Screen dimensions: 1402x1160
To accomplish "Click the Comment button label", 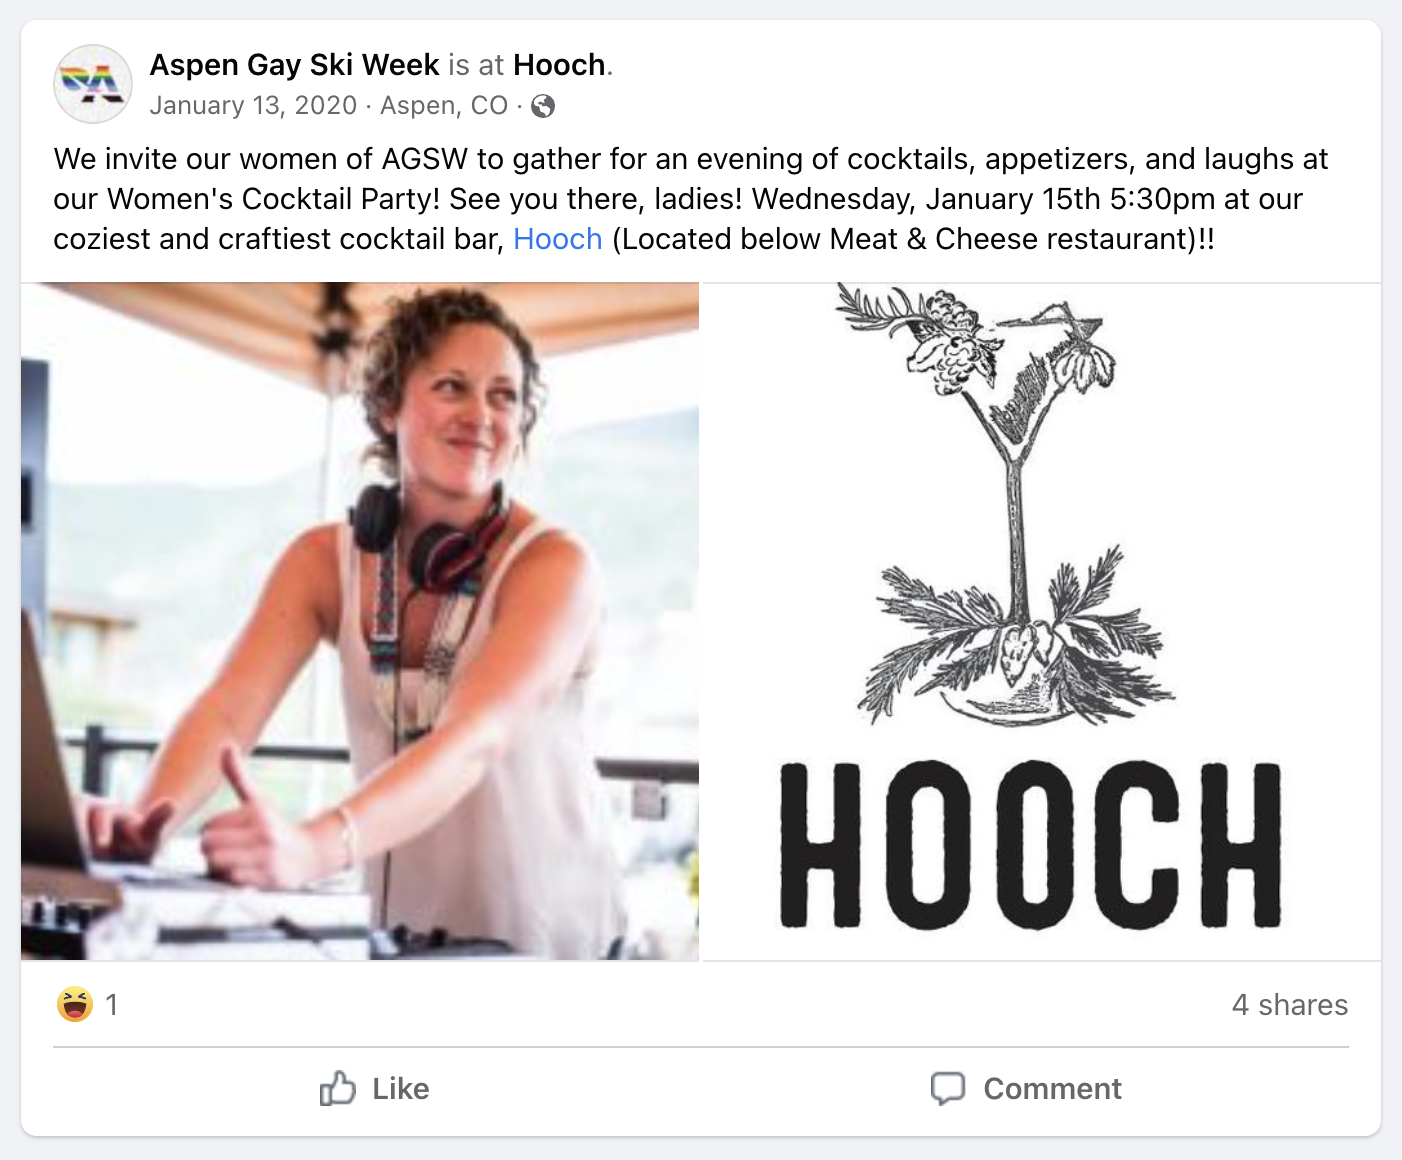I will (1052, 1088).
